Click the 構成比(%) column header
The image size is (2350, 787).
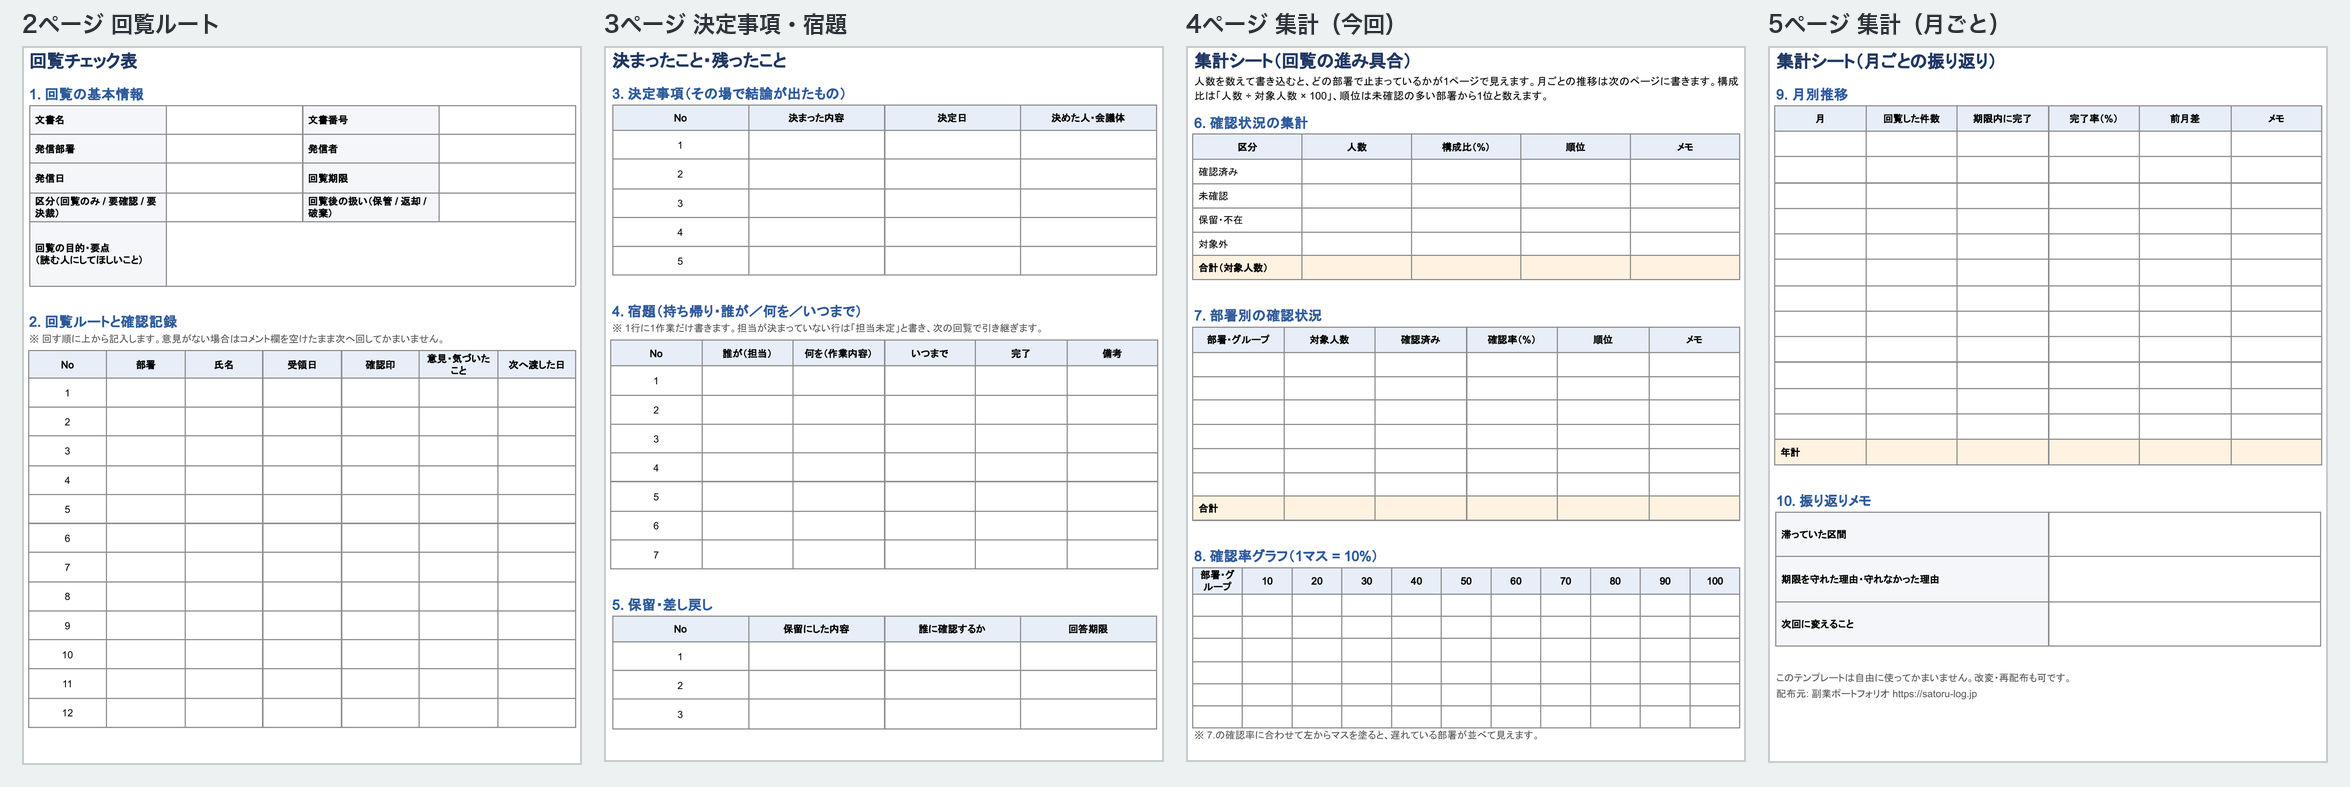point(1466,147)
